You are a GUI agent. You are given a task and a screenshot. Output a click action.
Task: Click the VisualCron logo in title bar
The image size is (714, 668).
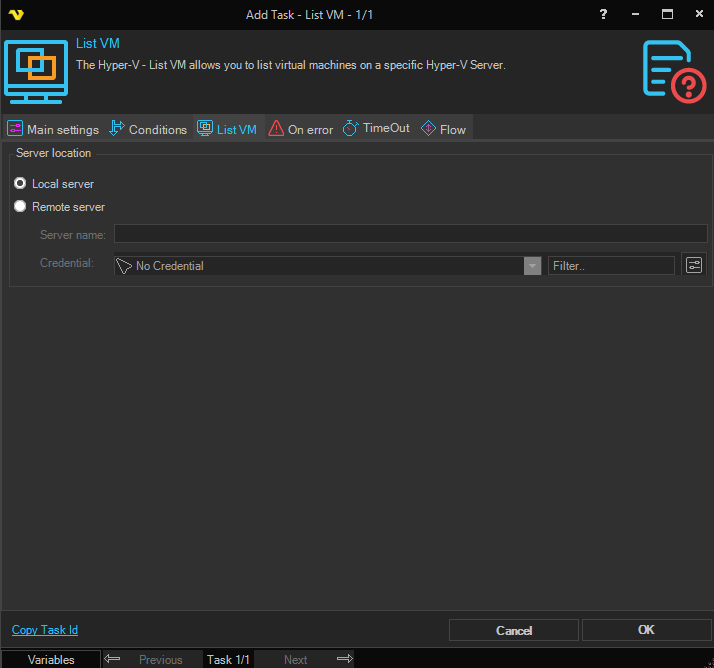click(16, 14)
